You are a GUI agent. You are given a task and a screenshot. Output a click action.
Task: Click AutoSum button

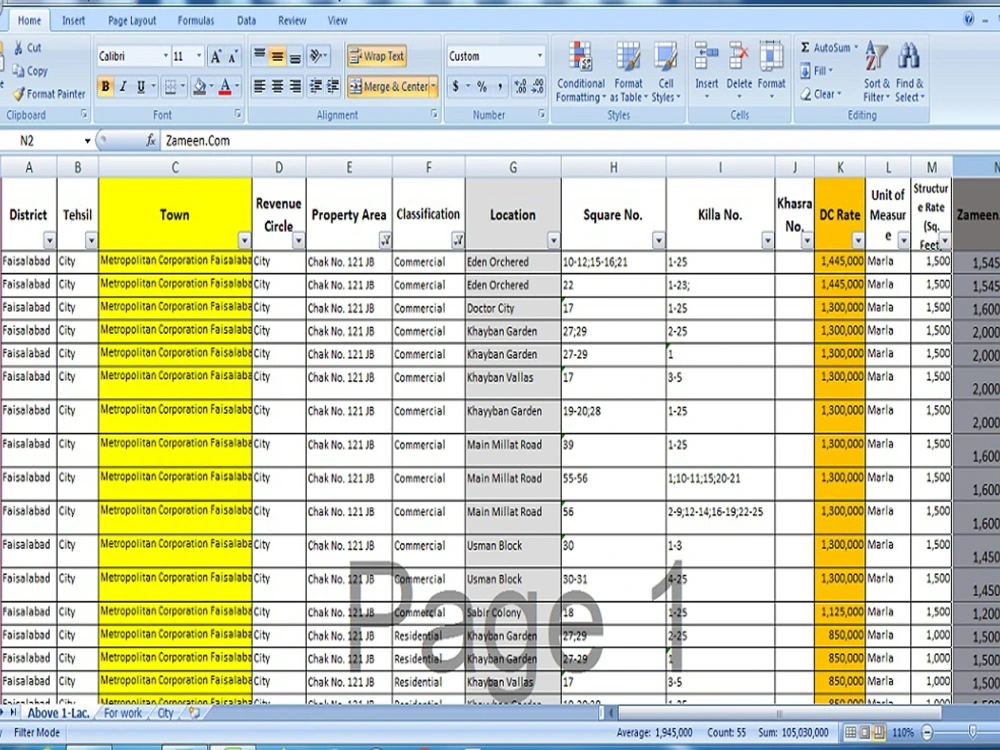[x=828, y=47]
